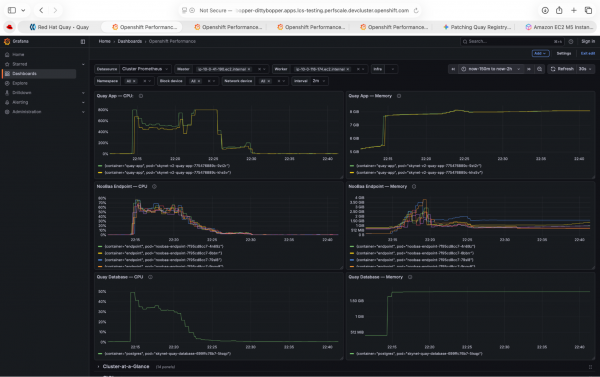The width and height of the screenshot is (600, 377).
Task: Show info for NooBaa Endpoint Memory panel
Action: pos(414,186)
